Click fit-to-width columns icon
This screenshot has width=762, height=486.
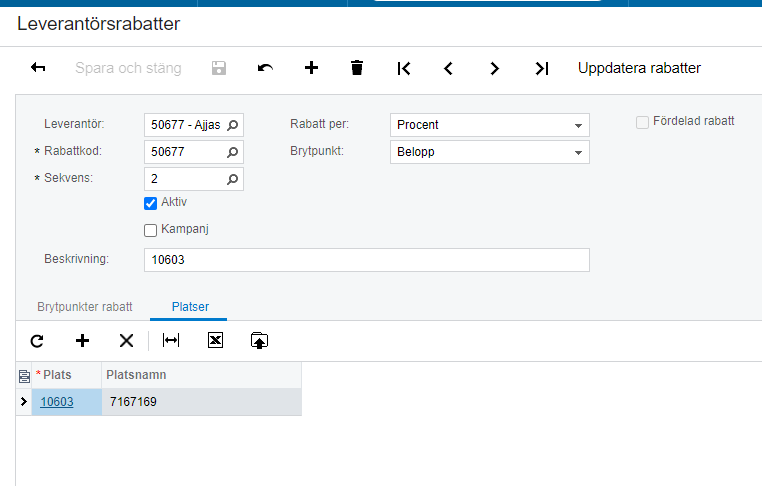tap(171, 341)
